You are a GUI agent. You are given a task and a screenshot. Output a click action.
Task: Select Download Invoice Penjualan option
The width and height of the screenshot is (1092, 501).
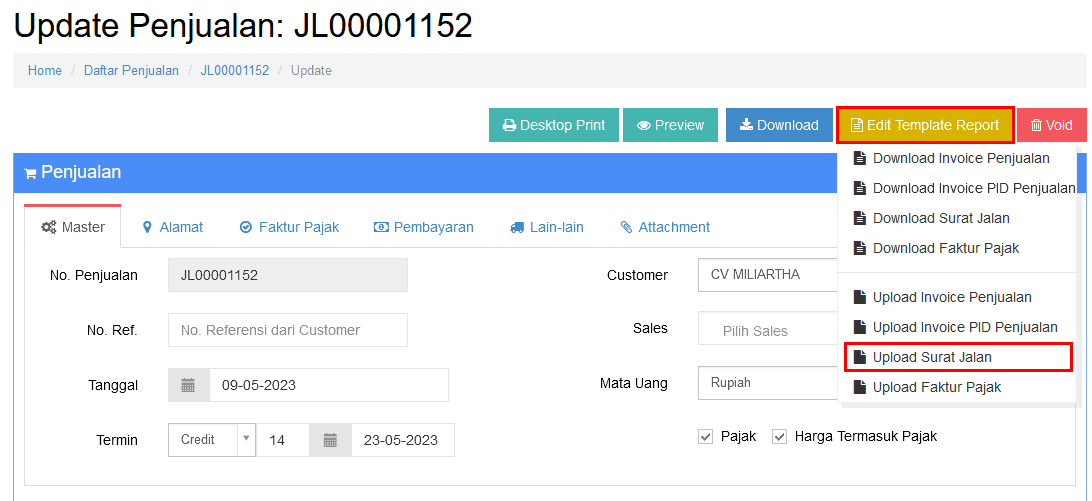click(960, 158)
